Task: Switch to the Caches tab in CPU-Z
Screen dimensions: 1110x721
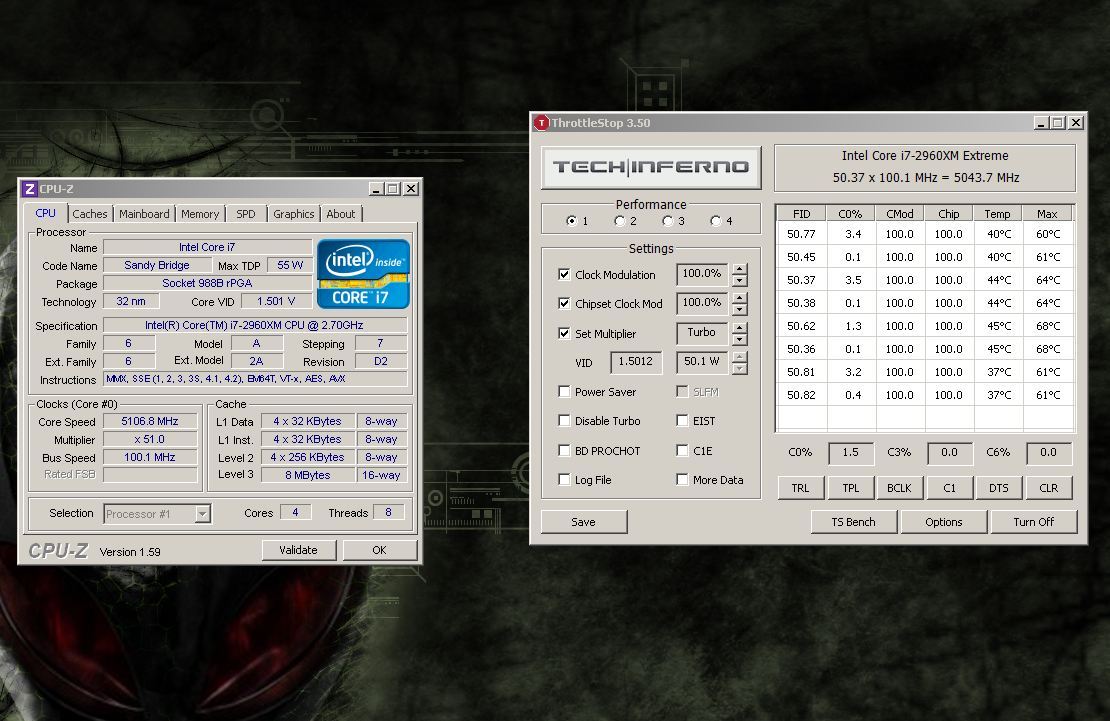Action: coord(90,214)
